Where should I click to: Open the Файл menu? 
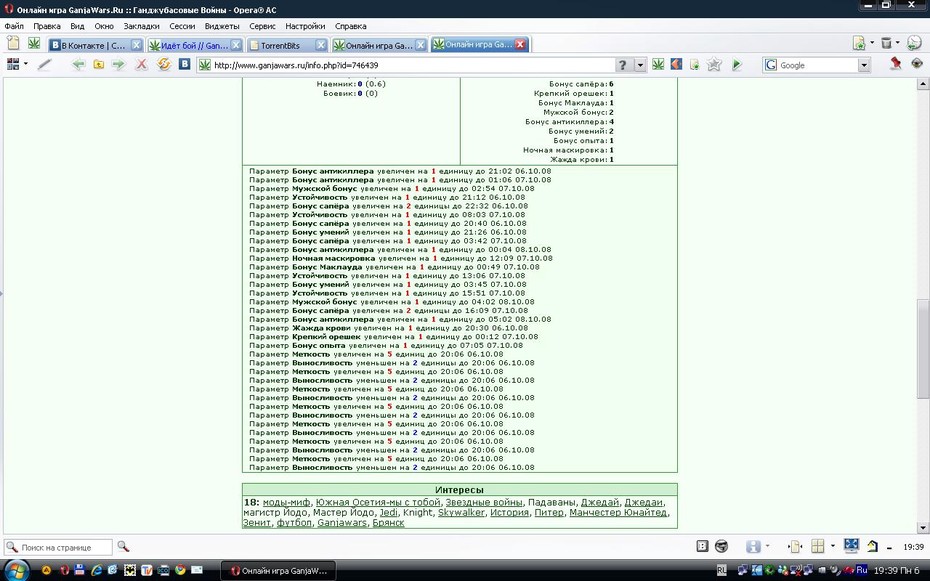14,26
